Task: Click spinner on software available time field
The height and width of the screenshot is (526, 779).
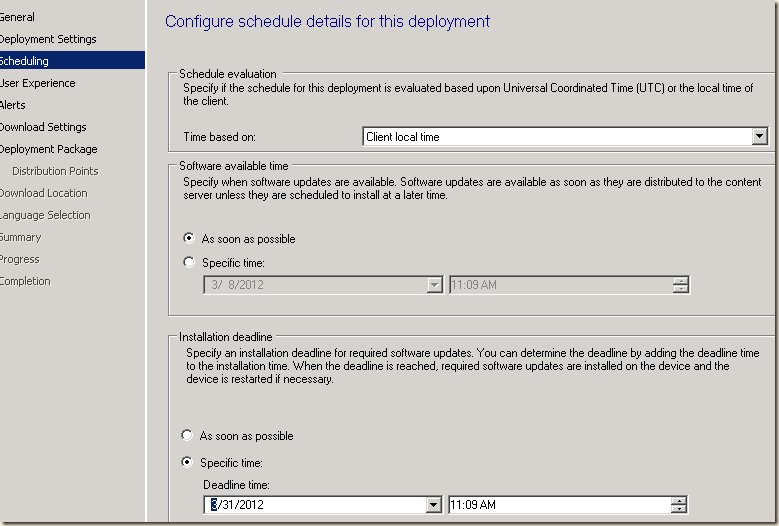Action: pos(681,285)
